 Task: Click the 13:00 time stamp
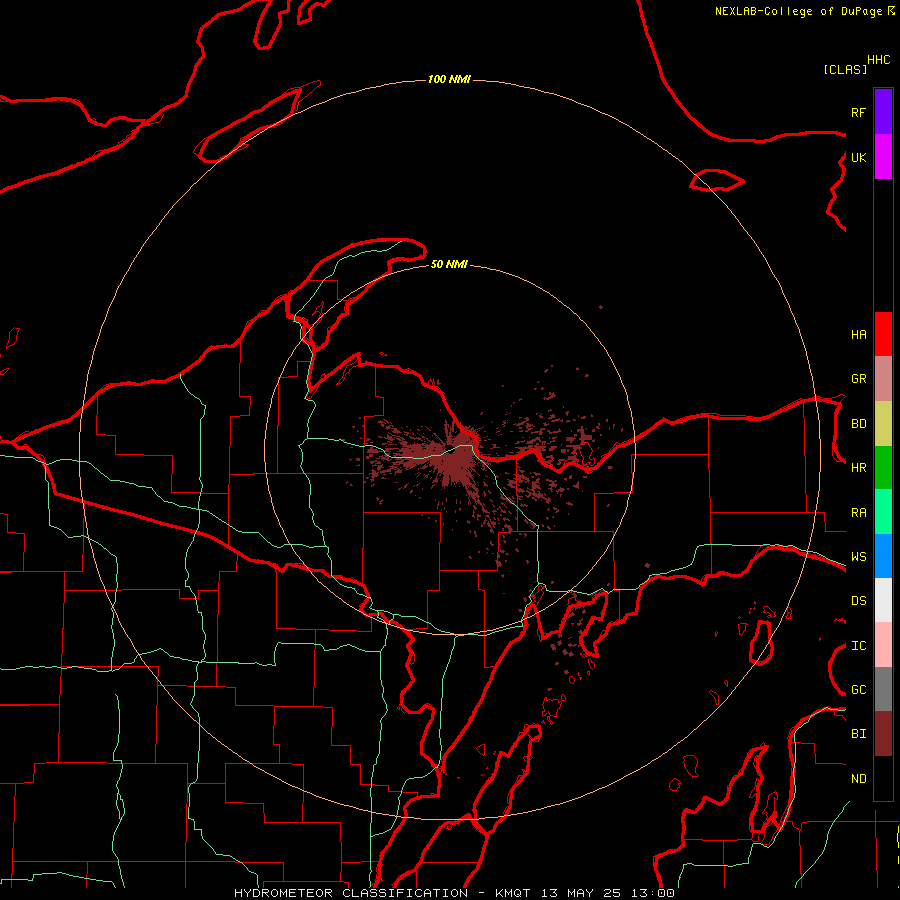click(653, 893)
